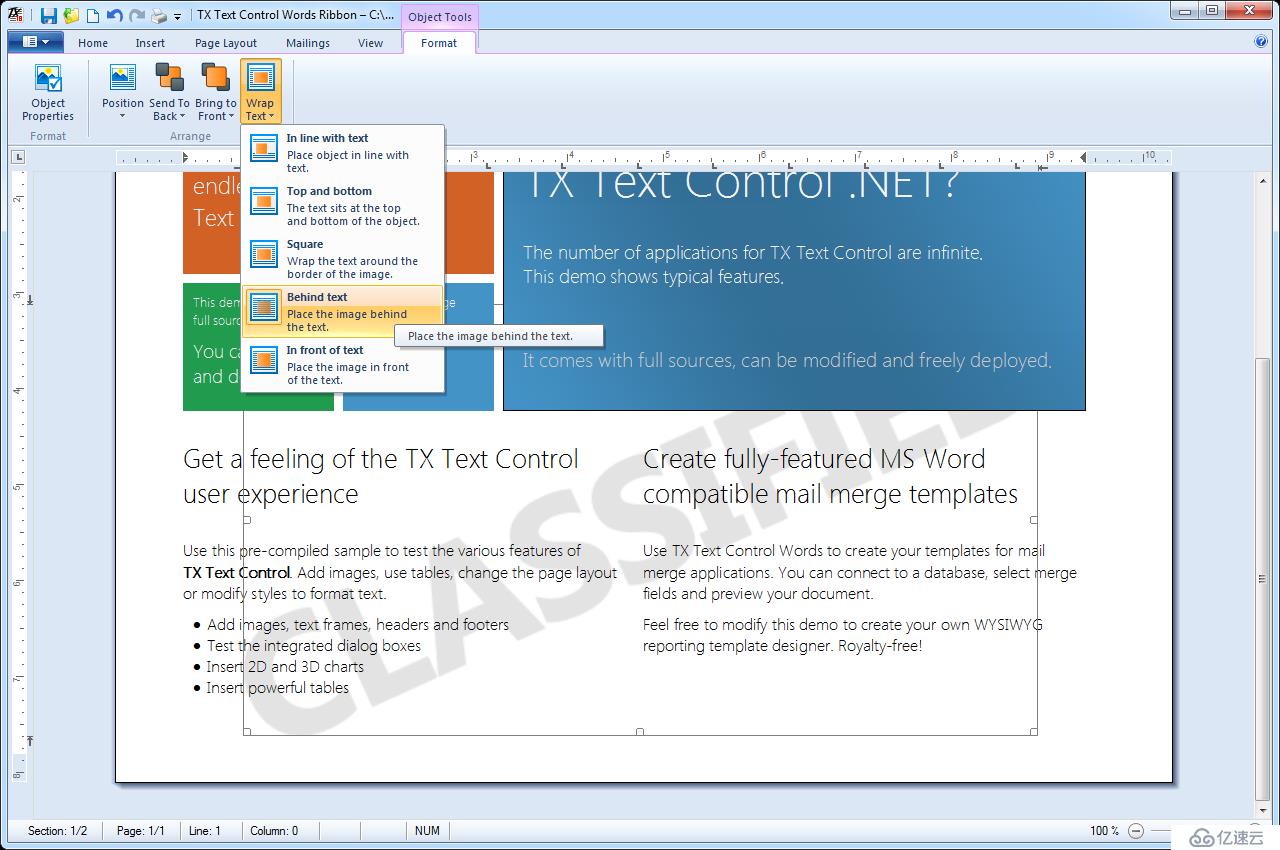Switch to the Home ribbon tab

pyautogui.click(x=93, y=43)
